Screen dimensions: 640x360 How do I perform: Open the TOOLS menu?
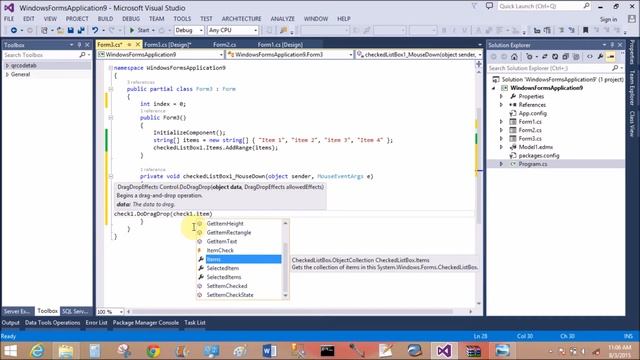182,19
